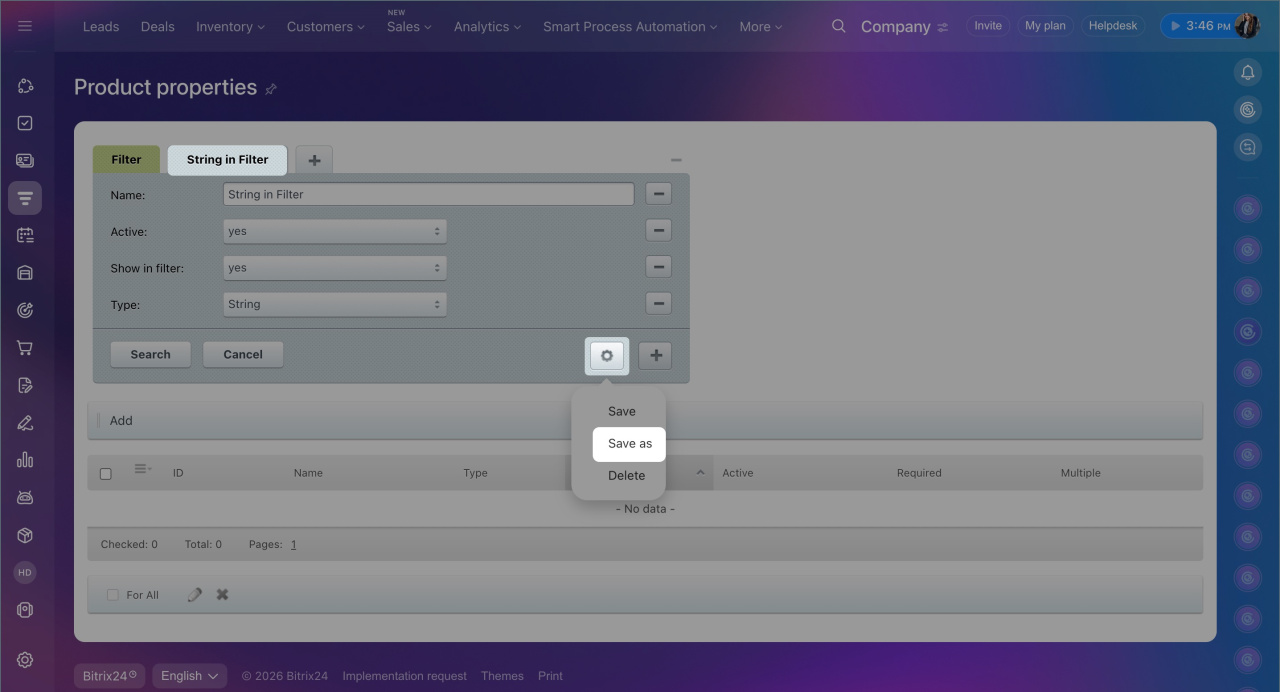Viewport: 1280px width, 692px height.
Task: Expand the English language selector
Action: (189, 676)
